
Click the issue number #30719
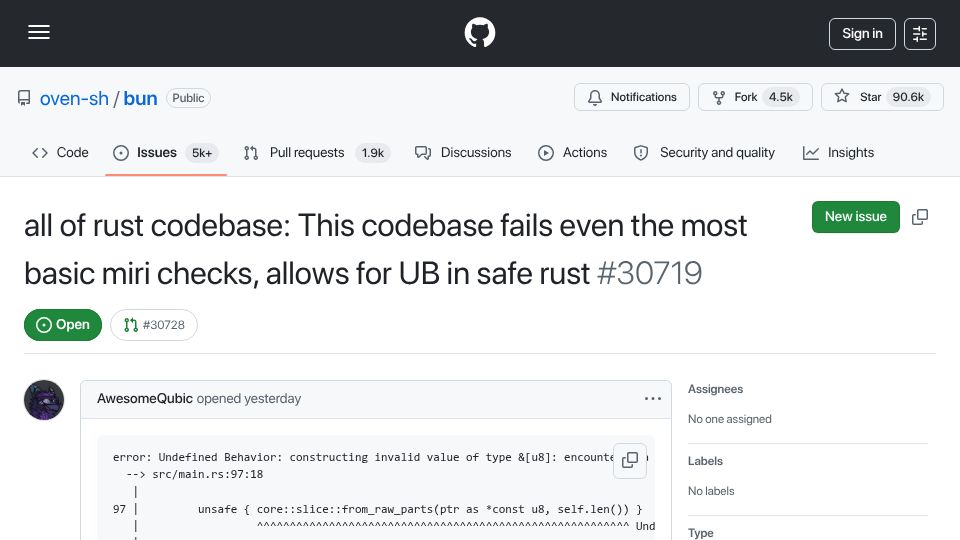tap(650, 273)
